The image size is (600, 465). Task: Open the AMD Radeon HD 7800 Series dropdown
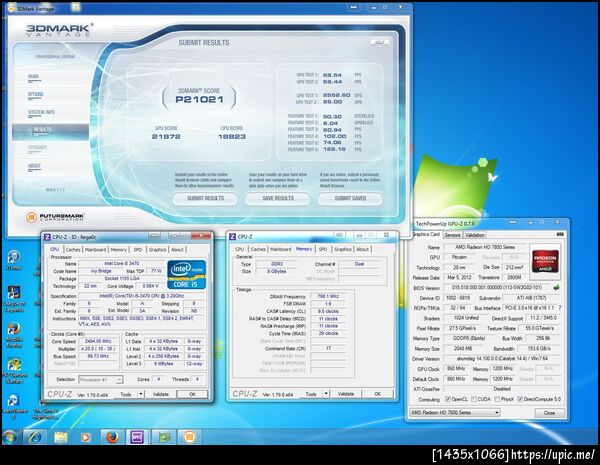[455, 413]
